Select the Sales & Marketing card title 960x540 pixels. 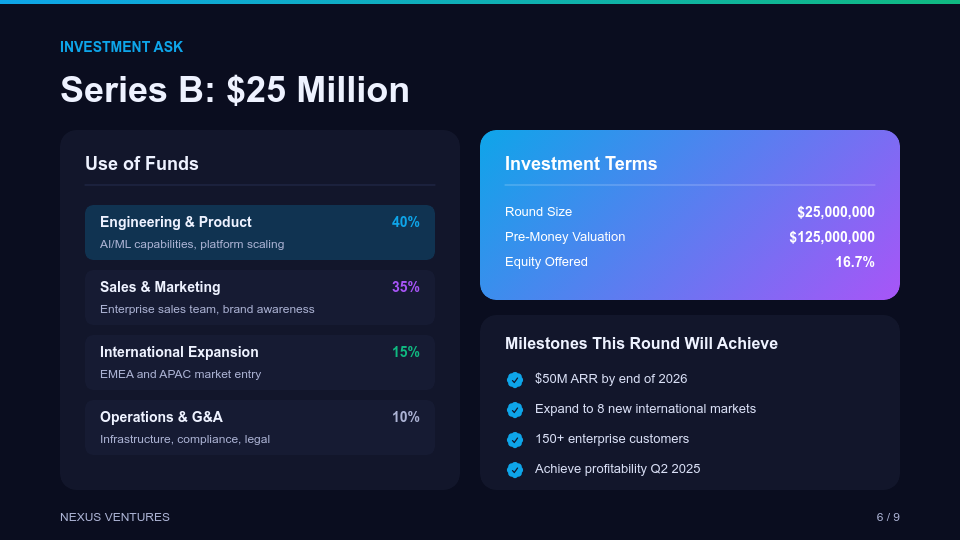tap(160, 287)
